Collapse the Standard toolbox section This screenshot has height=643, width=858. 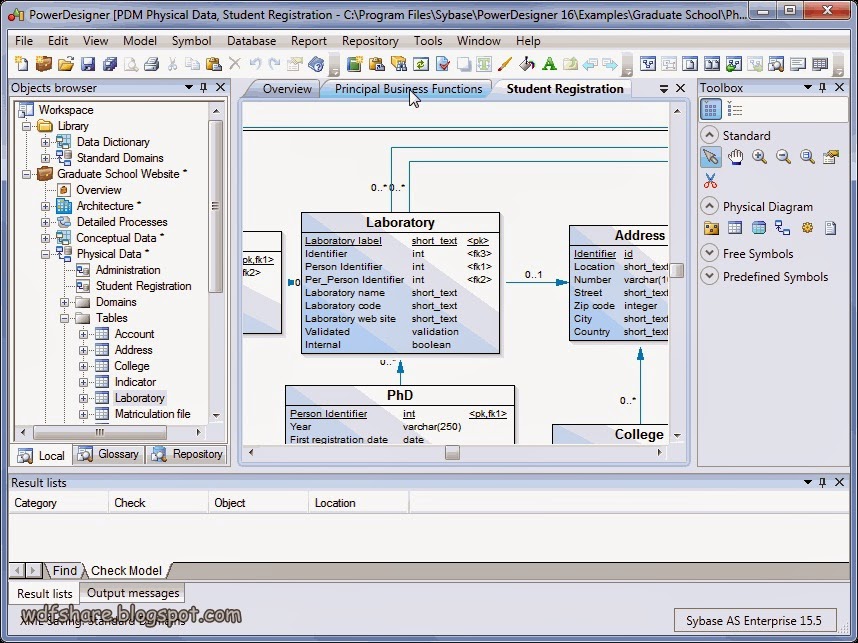pyautogui.click(x=709, y=135)
